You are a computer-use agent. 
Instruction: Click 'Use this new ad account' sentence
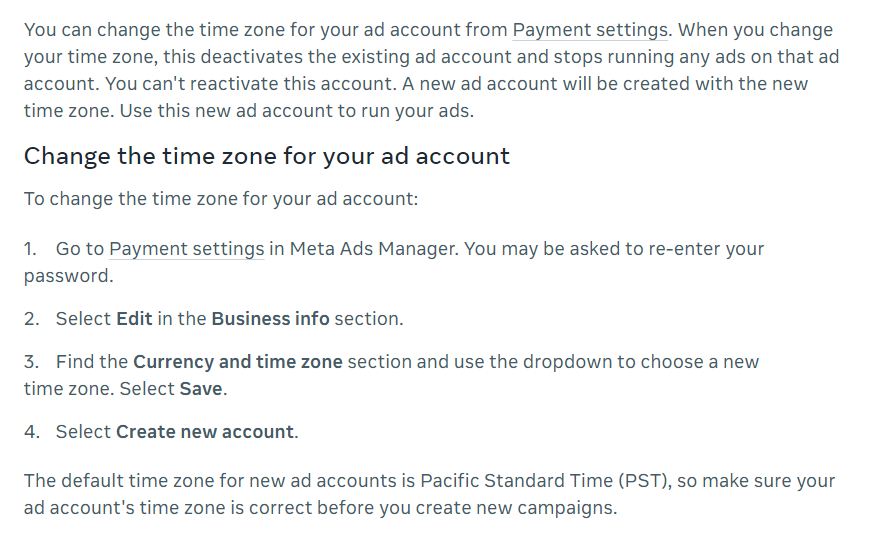coord(297,111)
